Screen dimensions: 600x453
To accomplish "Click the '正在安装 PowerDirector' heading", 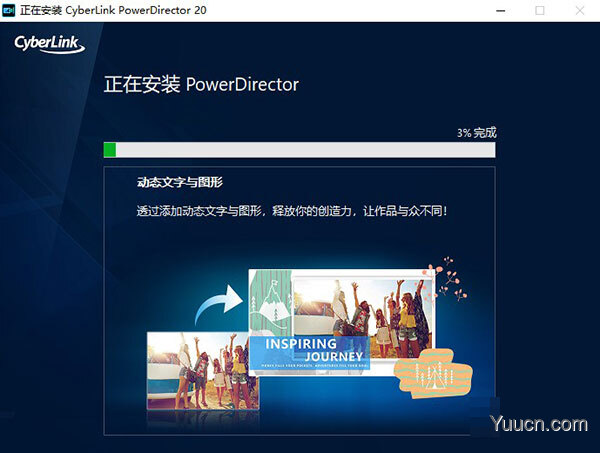I will pyautogui.click(x=201, y=84).
